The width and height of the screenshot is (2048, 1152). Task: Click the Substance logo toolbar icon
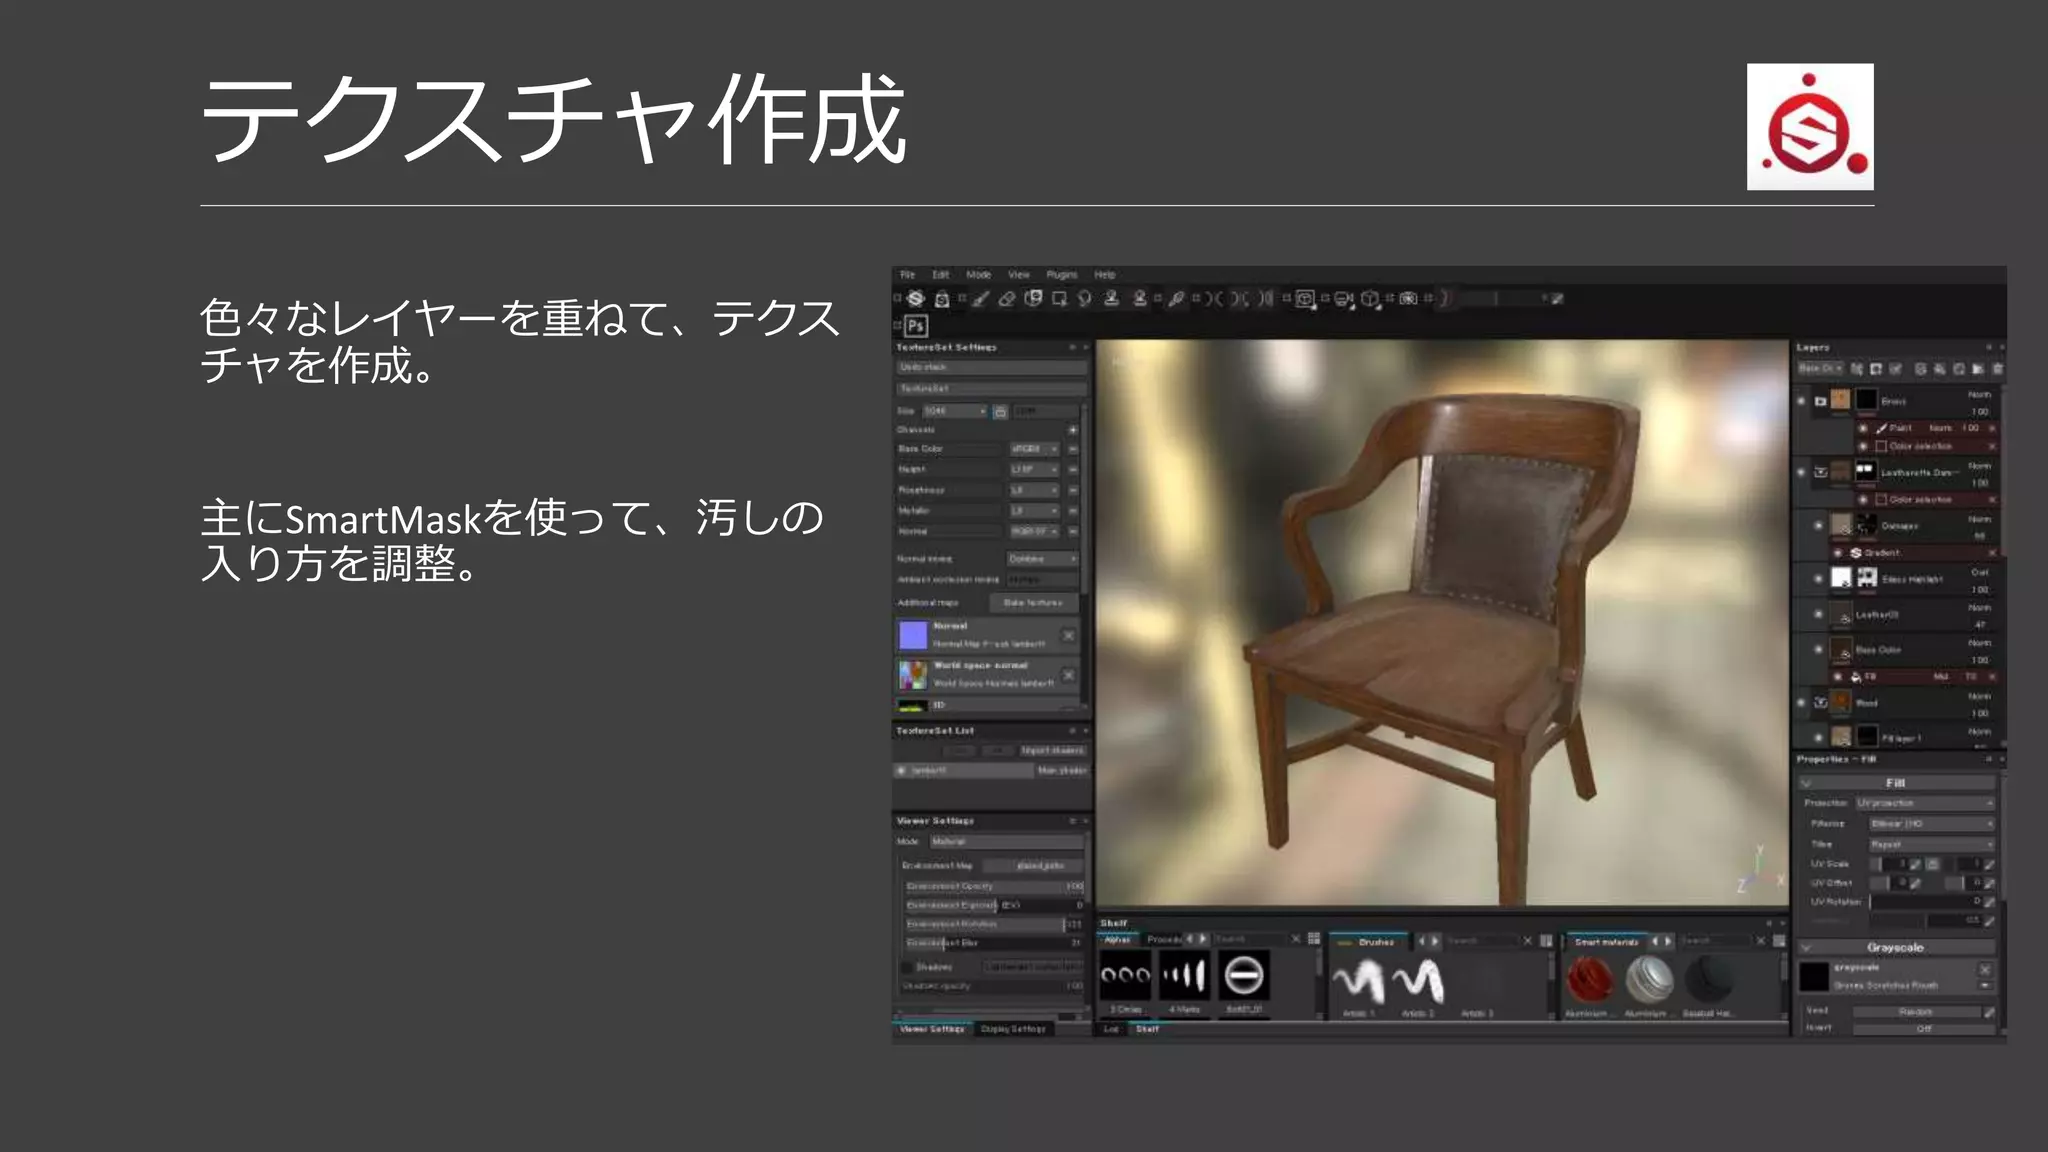point(915,298)
